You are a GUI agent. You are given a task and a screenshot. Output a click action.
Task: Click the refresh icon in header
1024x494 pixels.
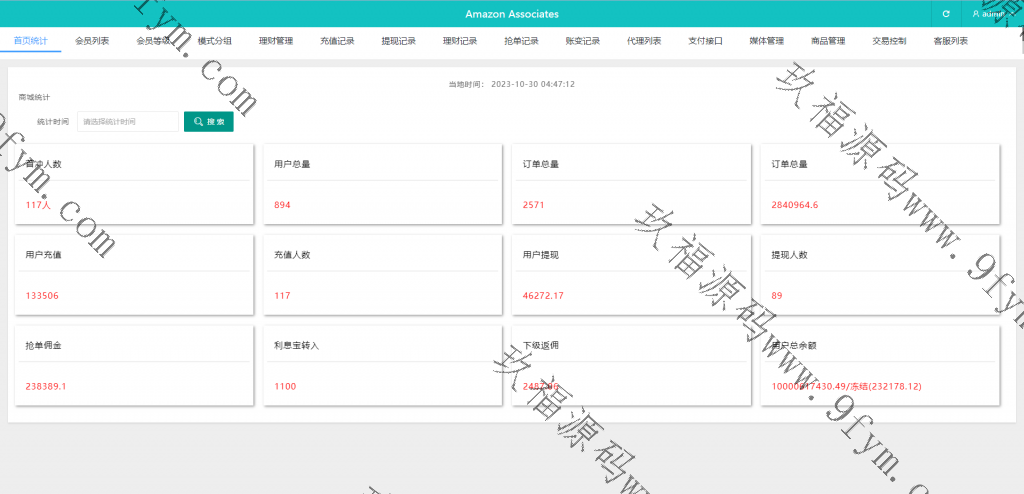[945, 14]
